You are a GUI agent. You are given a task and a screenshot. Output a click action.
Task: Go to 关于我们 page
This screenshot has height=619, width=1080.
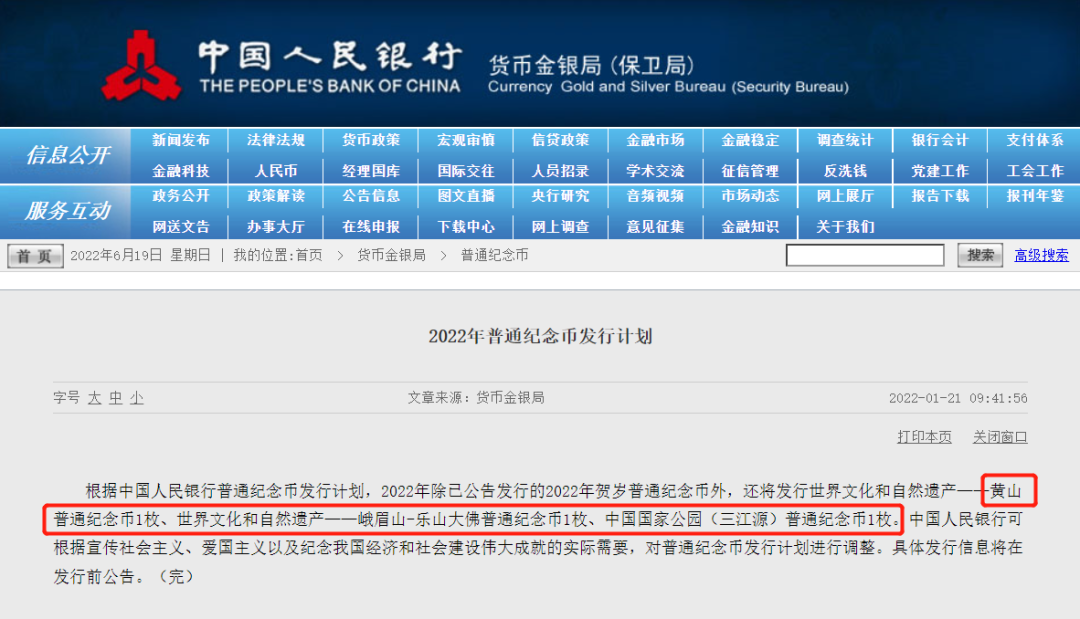coord(845,227)
